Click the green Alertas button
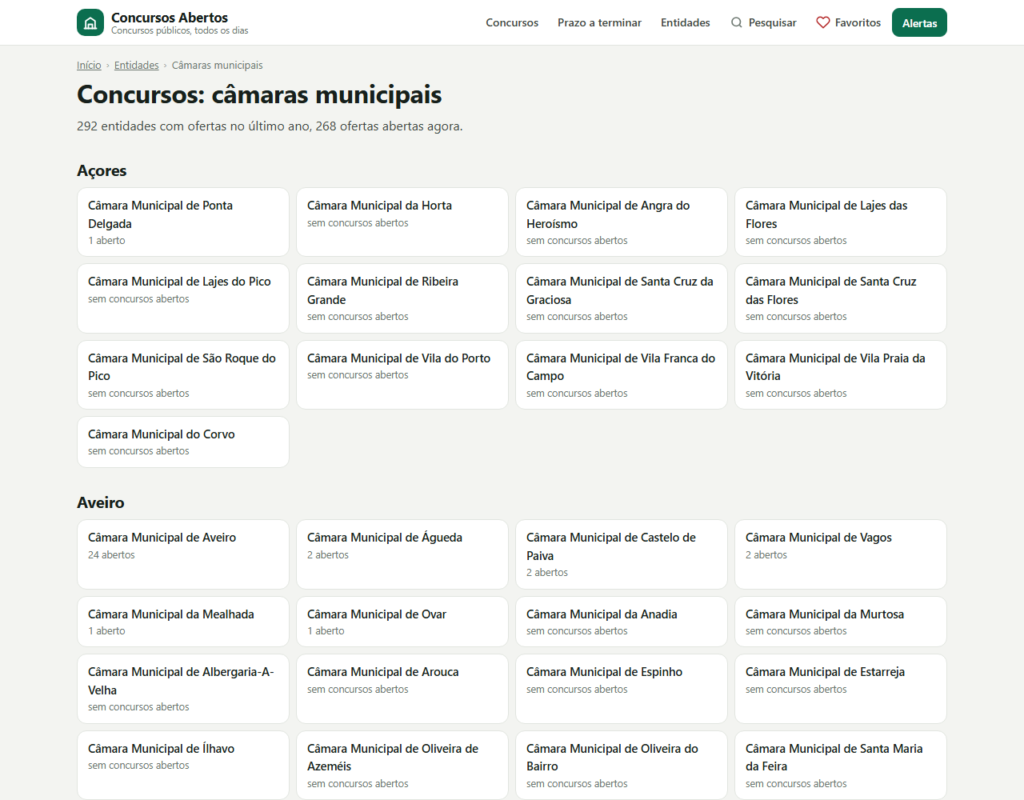1024x800 pixels. coord(919,22)
